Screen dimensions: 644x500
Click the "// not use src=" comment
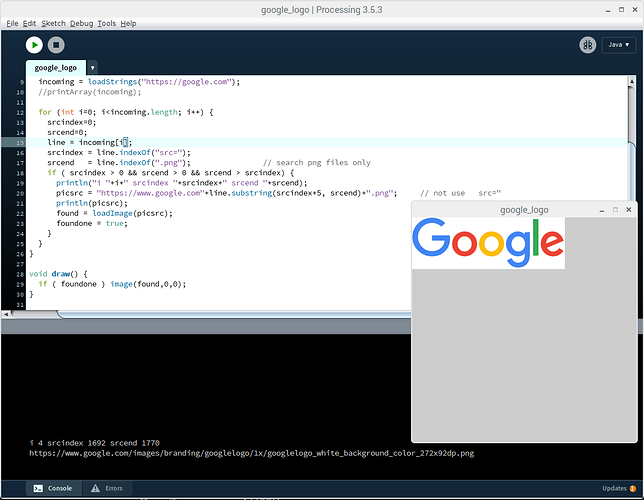[461, 193]
